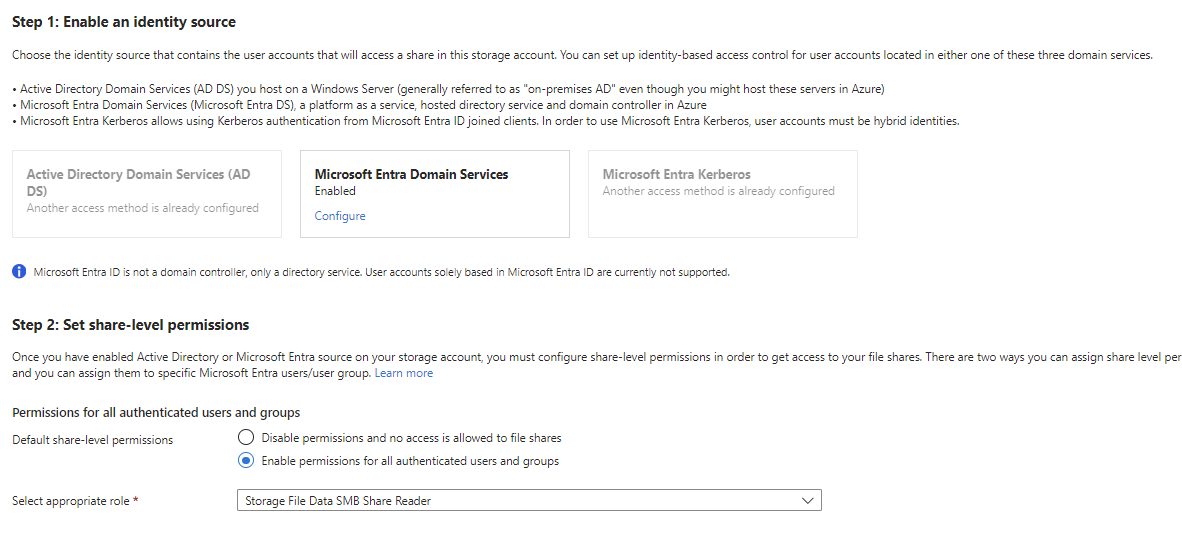Click the bullet describing Microsoft Entra DS platform service
This screenshot has height=548, width=1182.
click(360, 106)
